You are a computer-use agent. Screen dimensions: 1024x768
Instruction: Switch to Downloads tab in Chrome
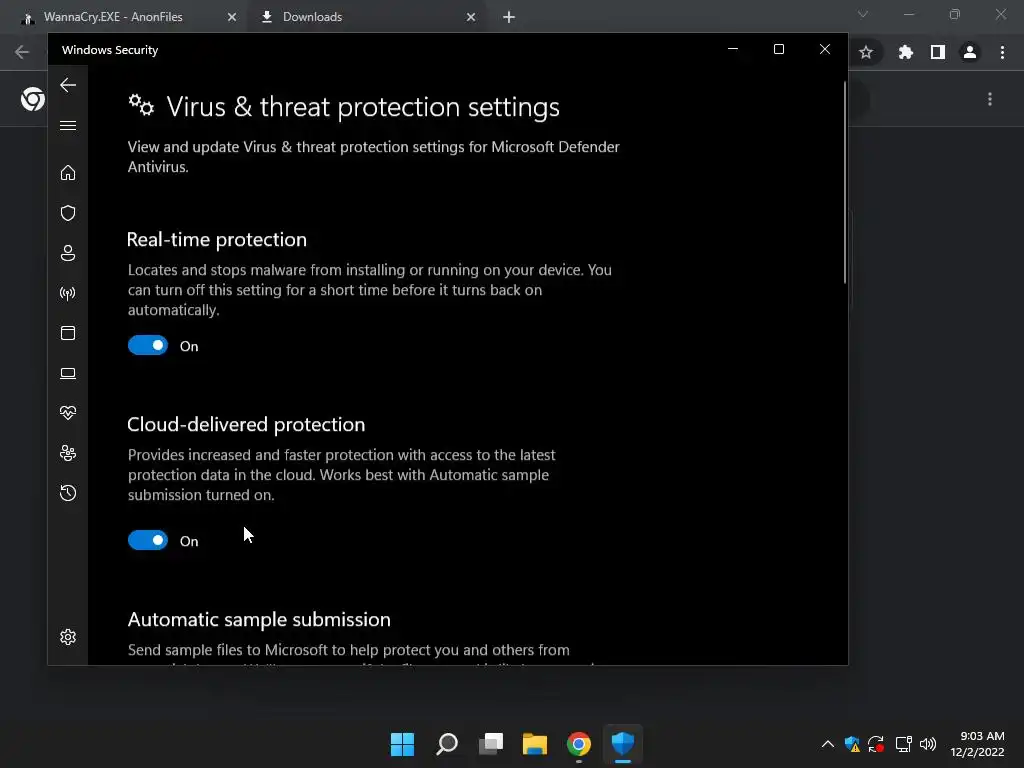pyautogui.click(x=312, y=17)
